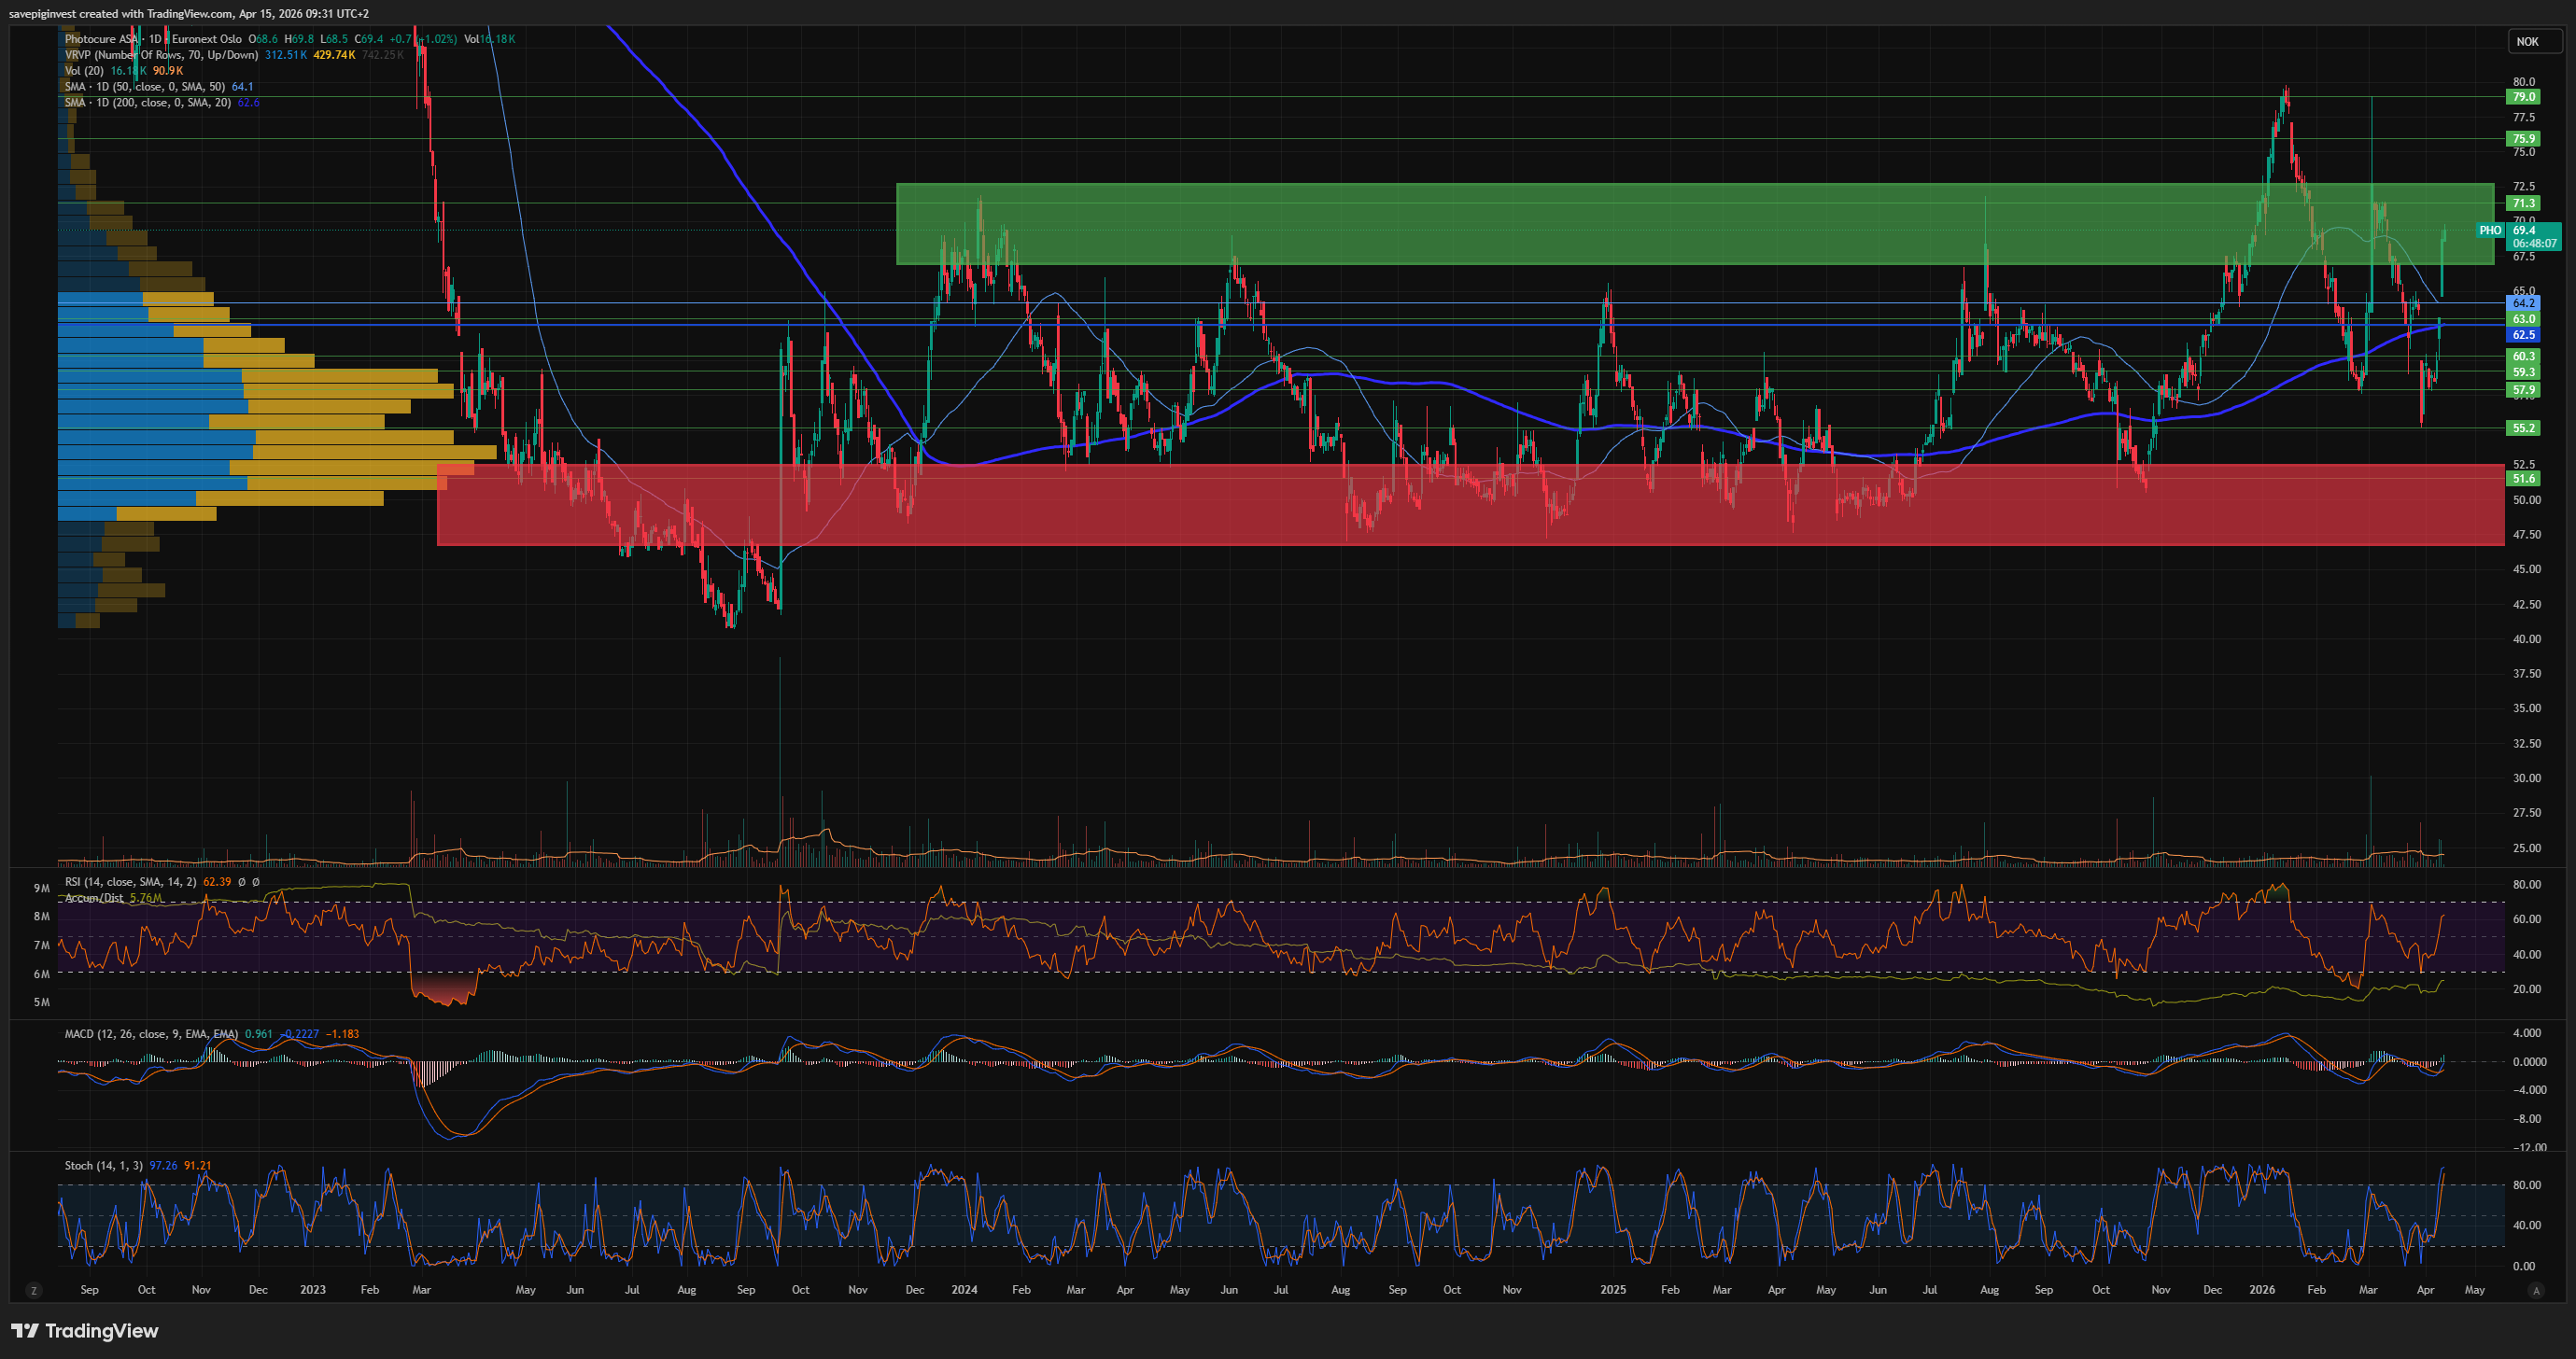Click the 55.2 green price label

[x=2524, y=428]
